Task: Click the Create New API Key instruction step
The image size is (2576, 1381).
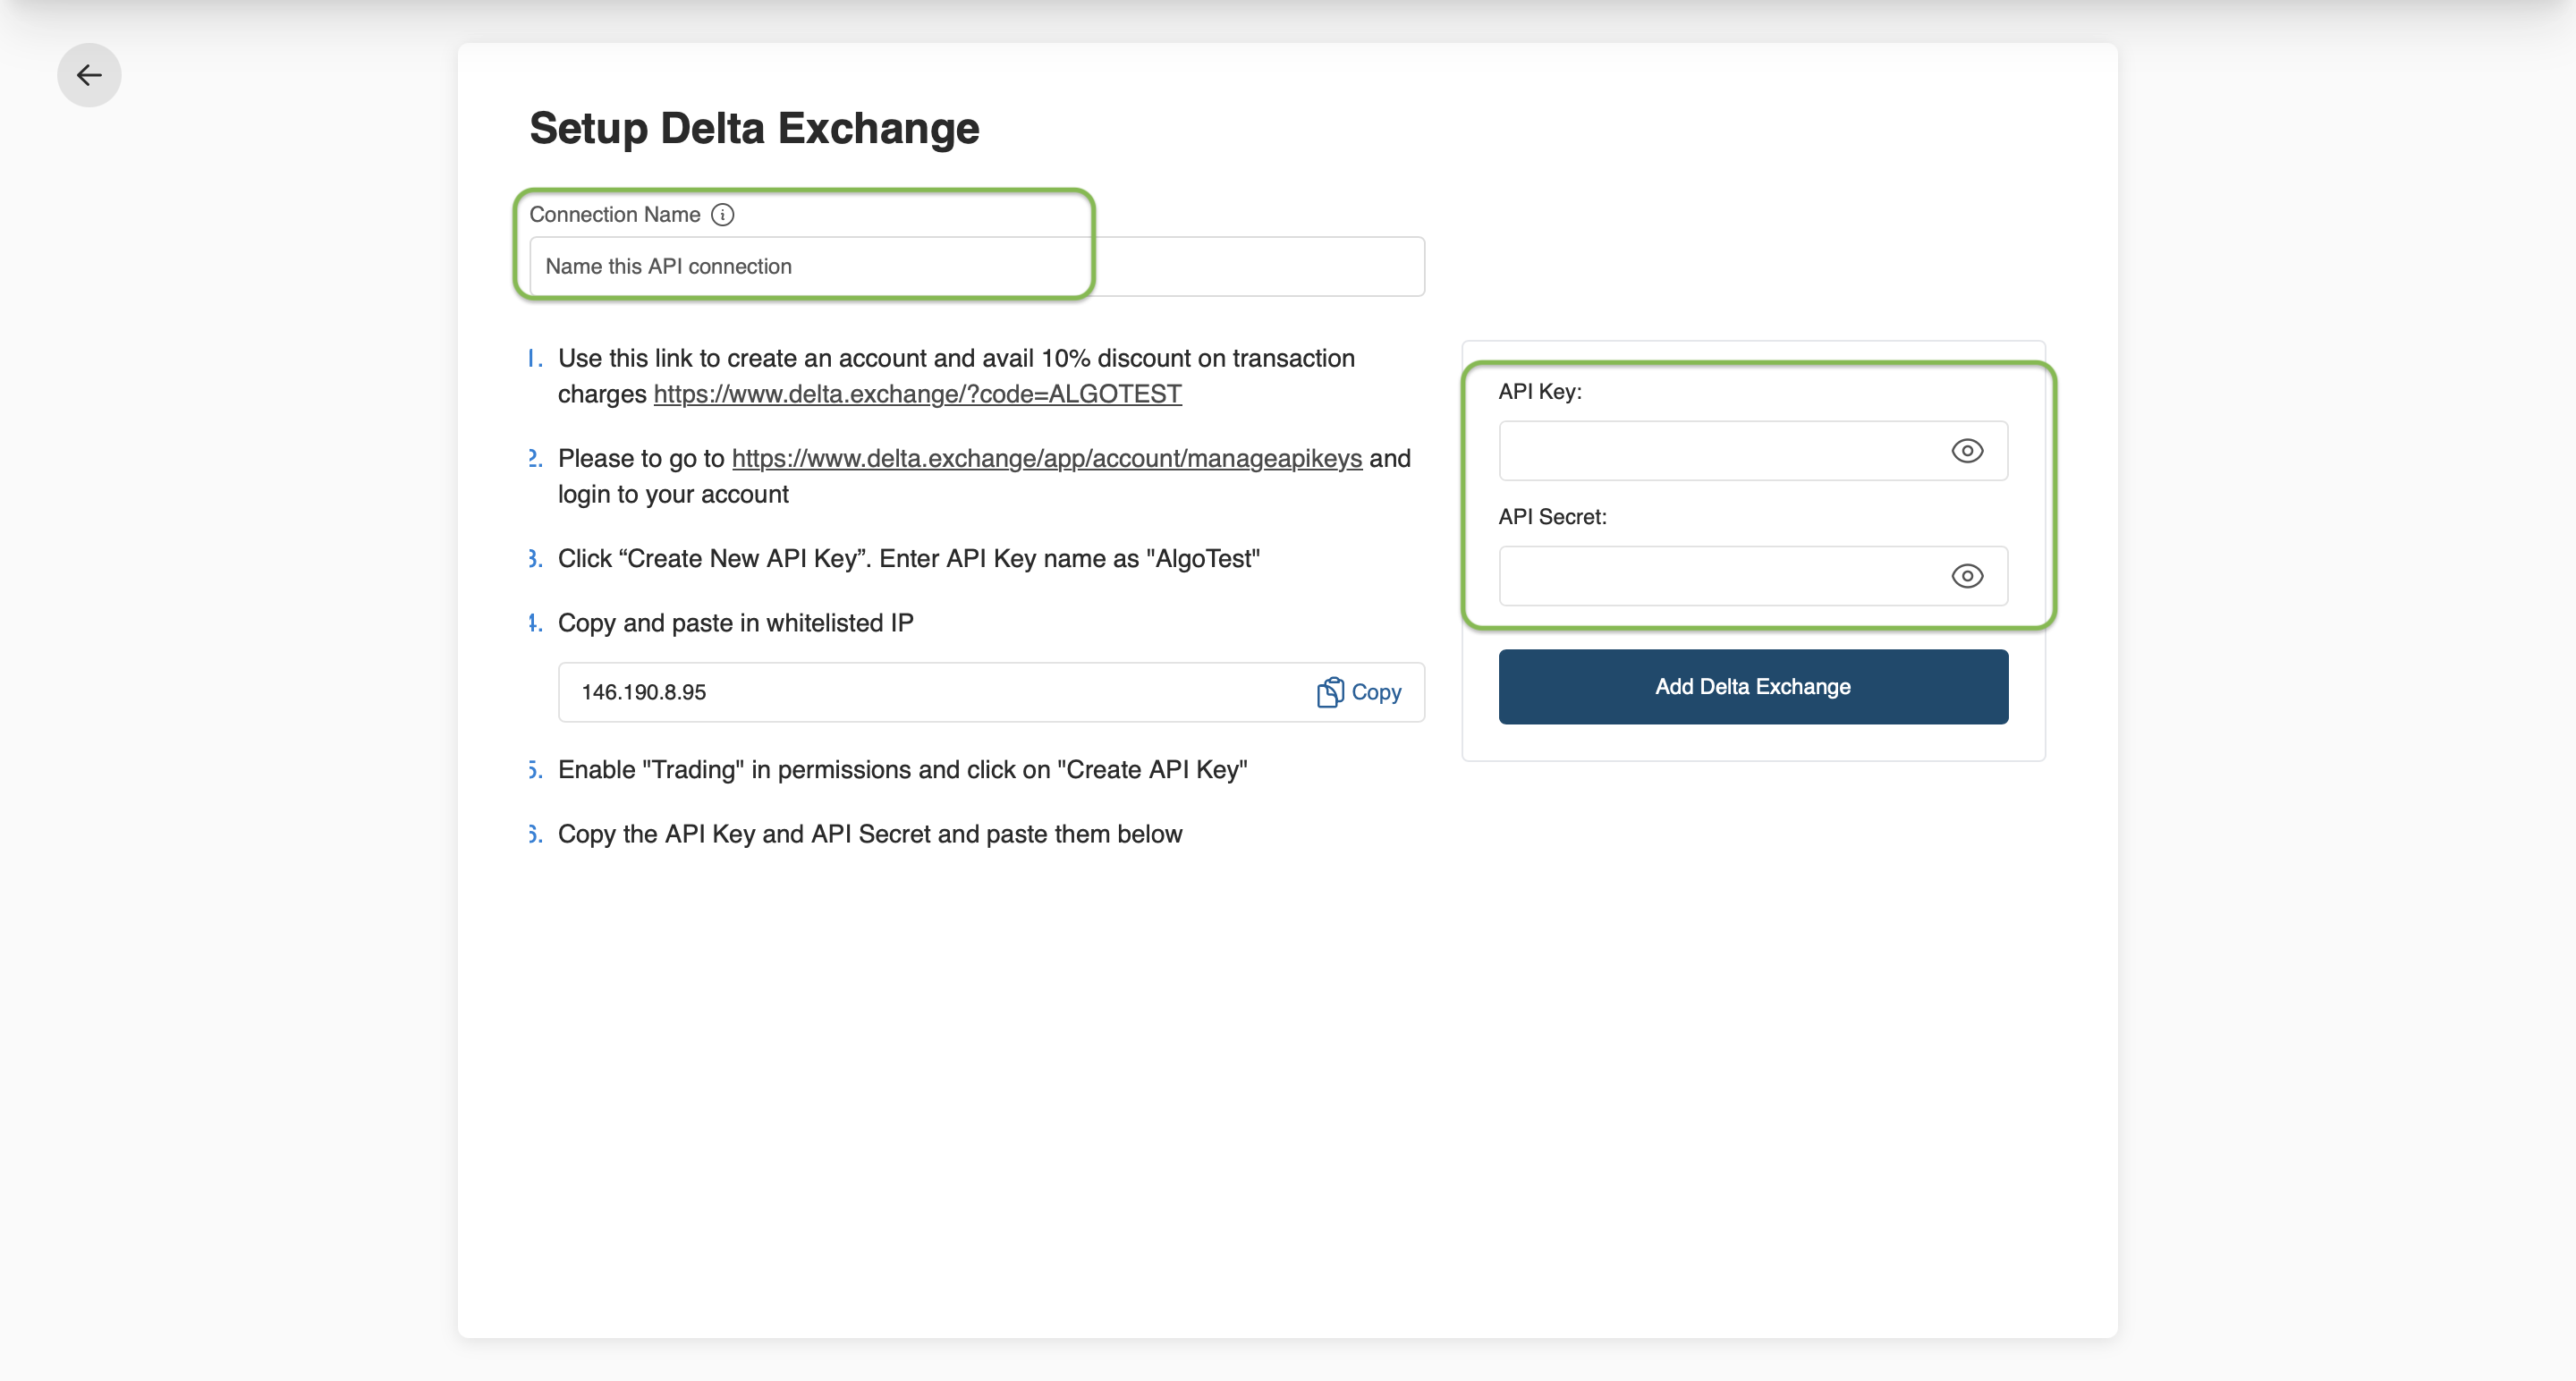Action: (x=908, y=558)
